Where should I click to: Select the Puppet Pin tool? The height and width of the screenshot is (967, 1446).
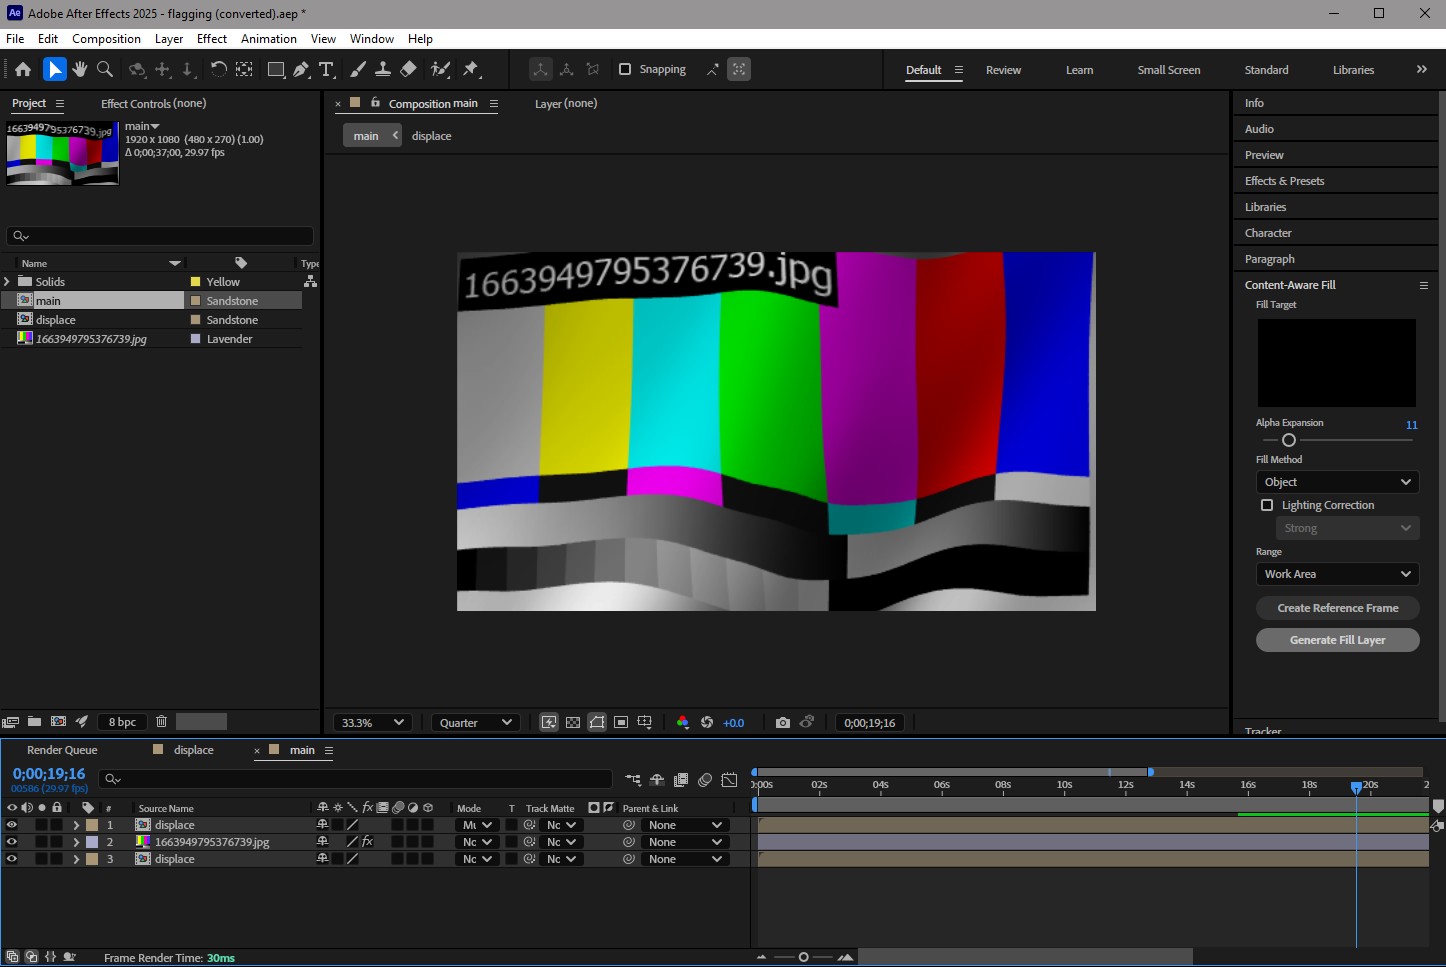click(x=471, y=69)
